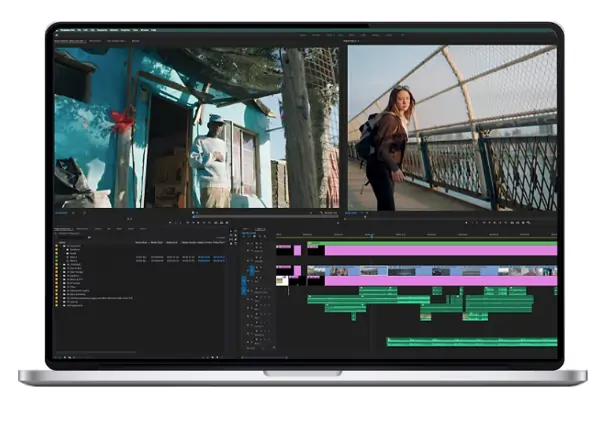This screenshot has width=616, height=431.
Task: Open the Help menu
Action: (x=154, y=30)
